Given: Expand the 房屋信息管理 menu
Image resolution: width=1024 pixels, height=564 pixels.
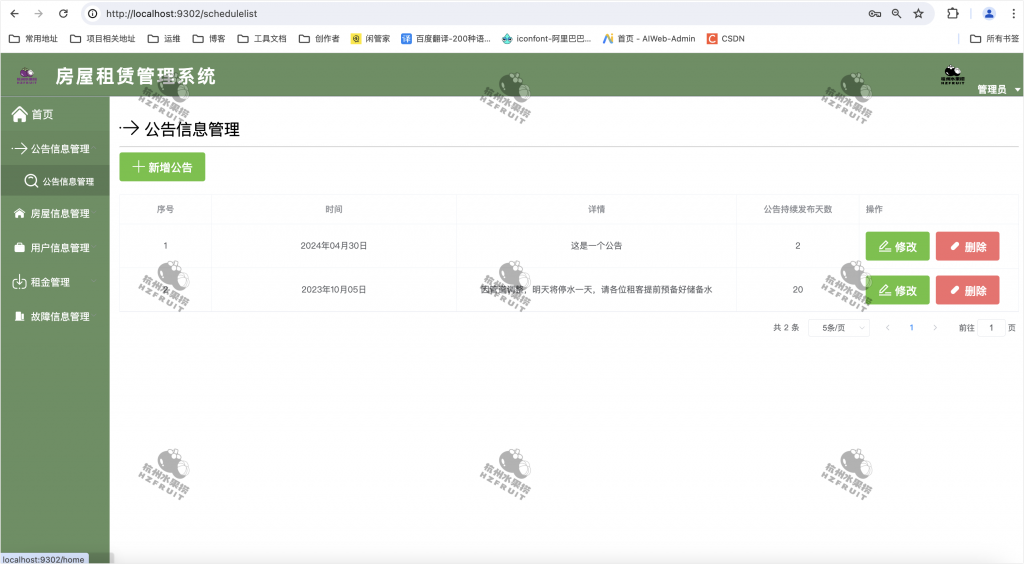Looking at the screenshot, I should (55, 213).
